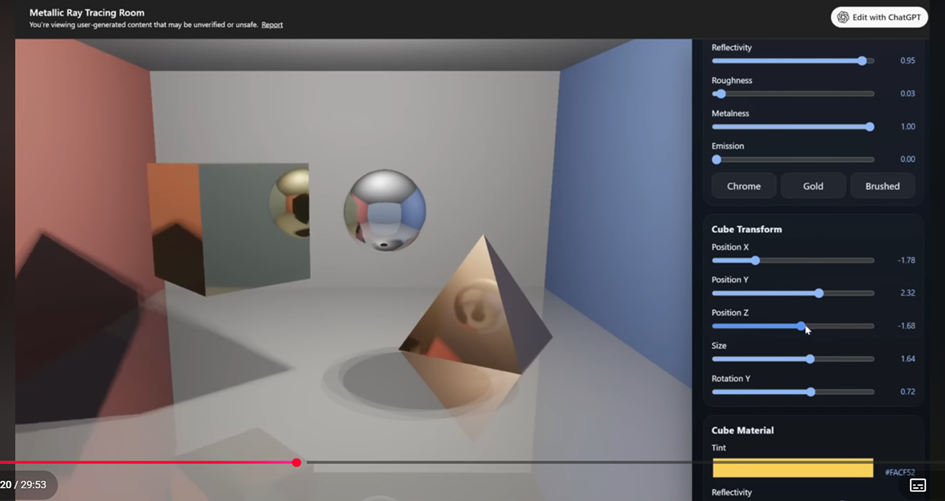The width and height of the screenshot is (945, 501).
Task: Click the unplayed part of the video progress bar
Action: tap(600, 462)
